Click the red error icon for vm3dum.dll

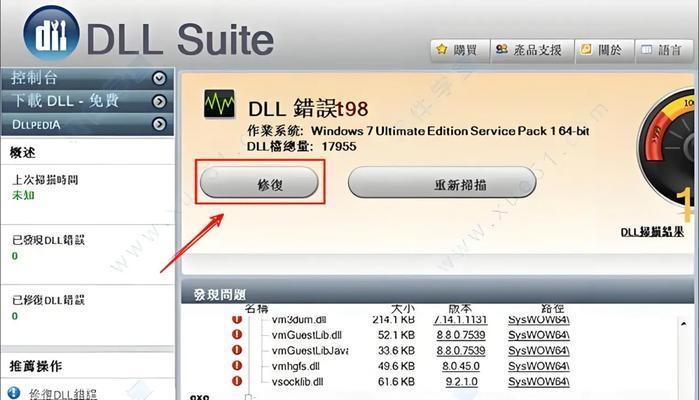[237, 319]
